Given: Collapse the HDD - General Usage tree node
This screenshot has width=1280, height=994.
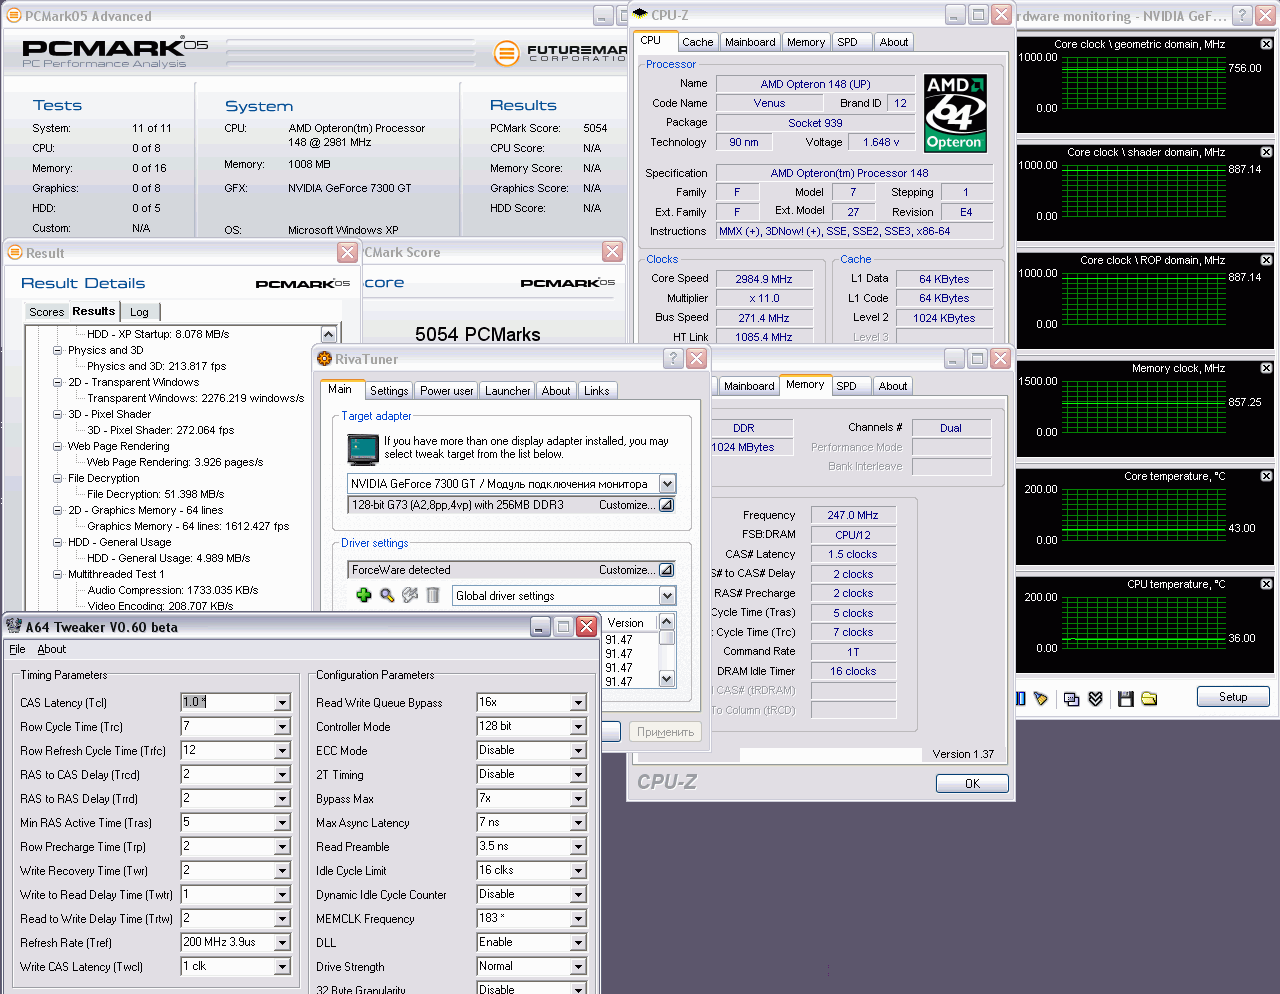Looking at the screenshot, I should pos(58,542).
